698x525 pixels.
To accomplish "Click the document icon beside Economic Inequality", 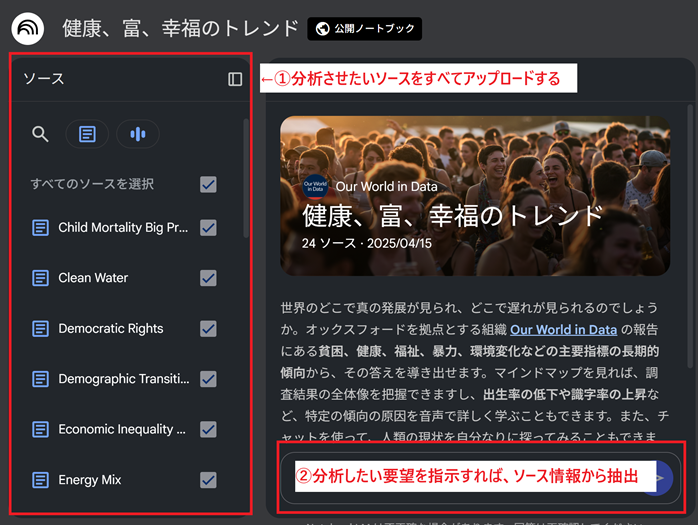I will [41, 429].
